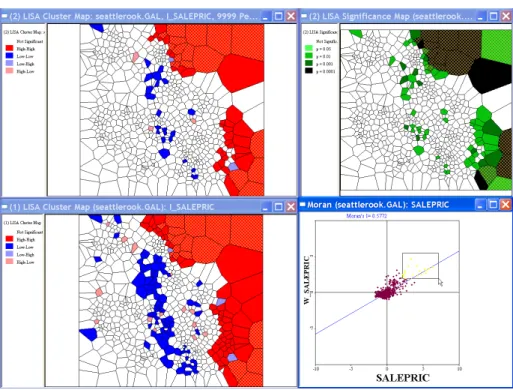Open system menu icon of LISA Significance Map
The height and width of the screenshot is (390, 513).
[304, 16]
